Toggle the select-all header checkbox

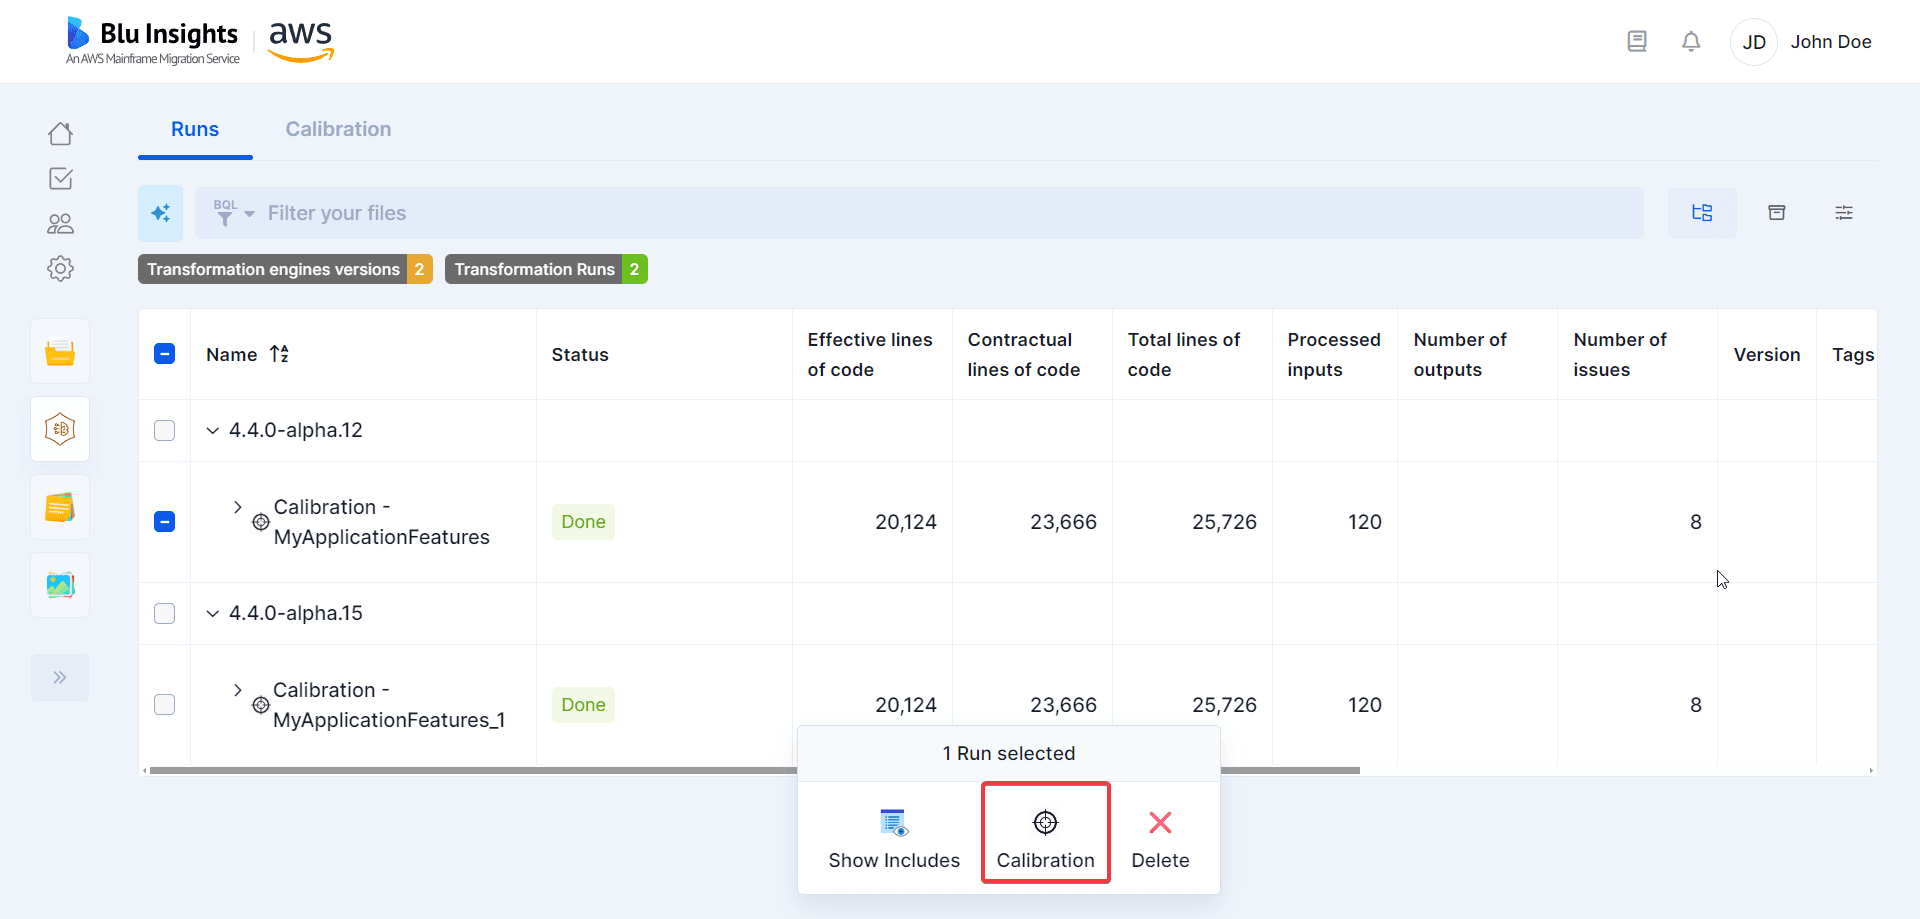165,354
